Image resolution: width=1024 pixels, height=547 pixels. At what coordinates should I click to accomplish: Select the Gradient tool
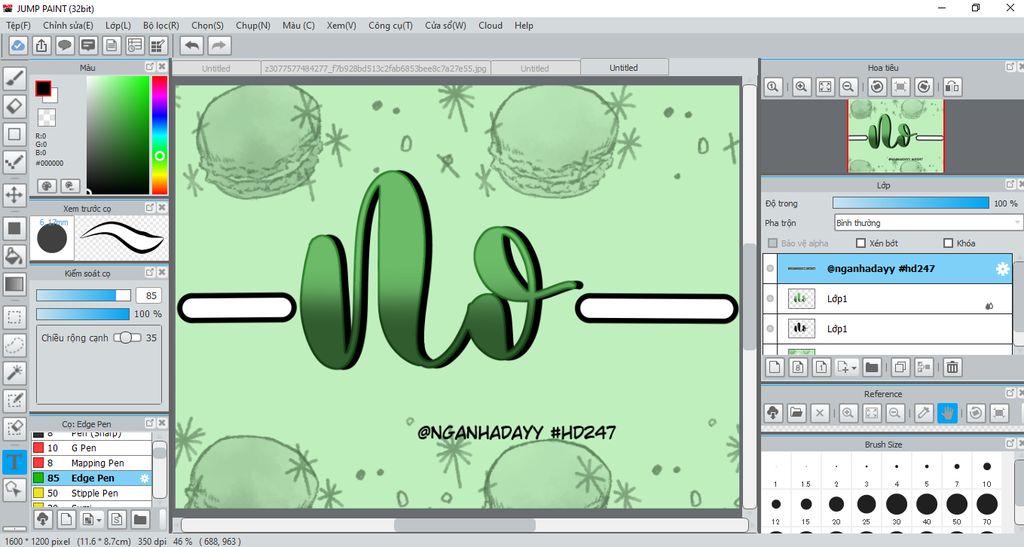[14, 284]
